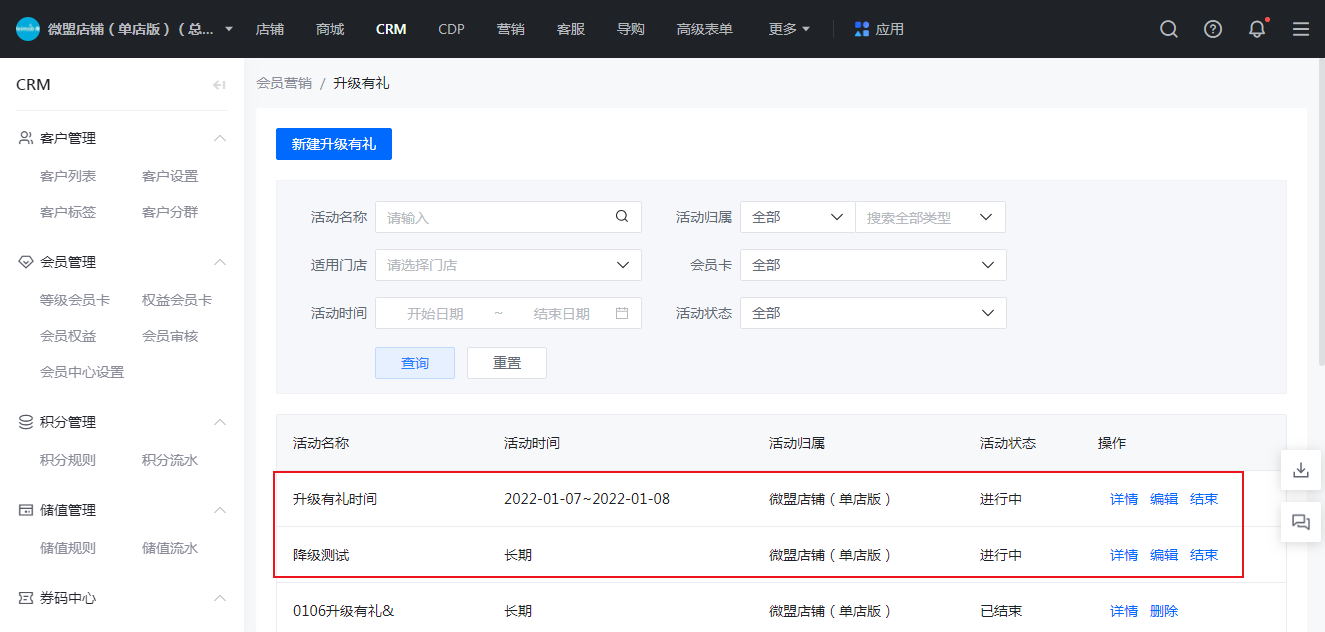Switch to the 店铺 top menu
The image size is (1325, 632).
270,29
